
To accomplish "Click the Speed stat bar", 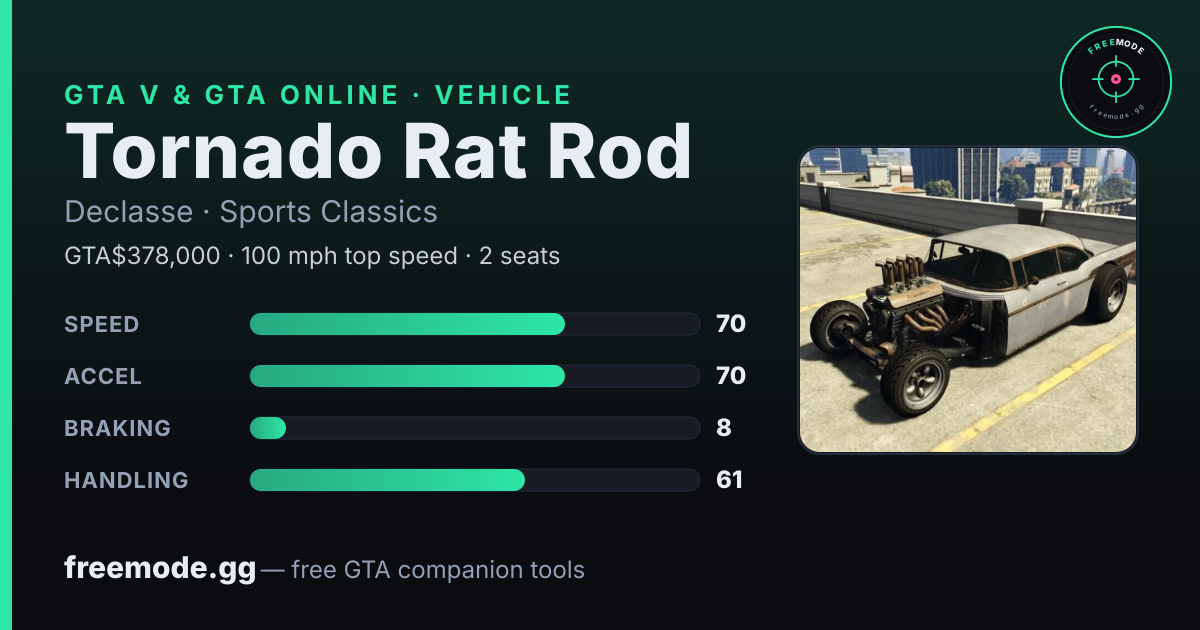I will click(474, 324).
